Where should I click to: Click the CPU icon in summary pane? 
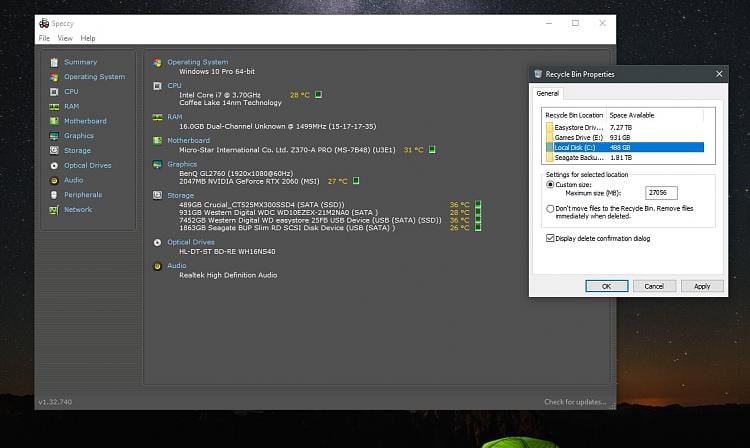[x=157, y=86]
